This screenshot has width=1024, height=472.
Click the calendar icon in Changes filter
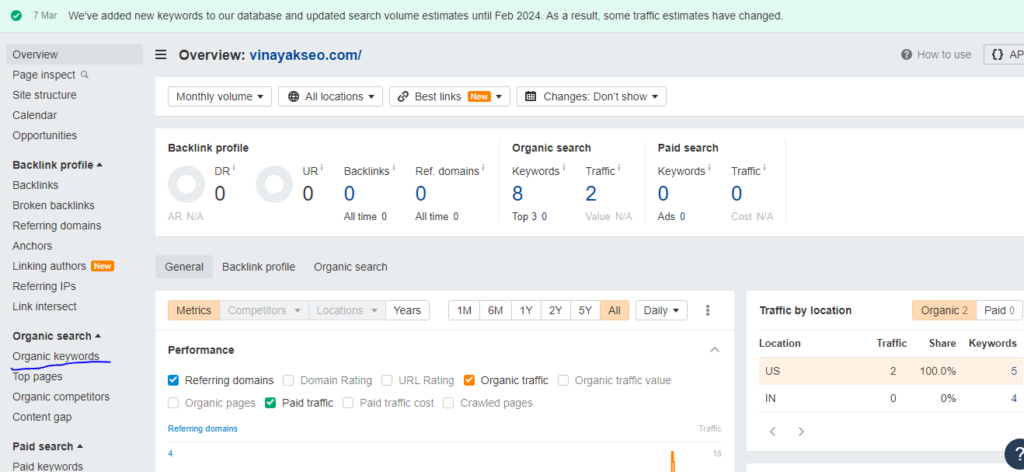tap(531, 97)
